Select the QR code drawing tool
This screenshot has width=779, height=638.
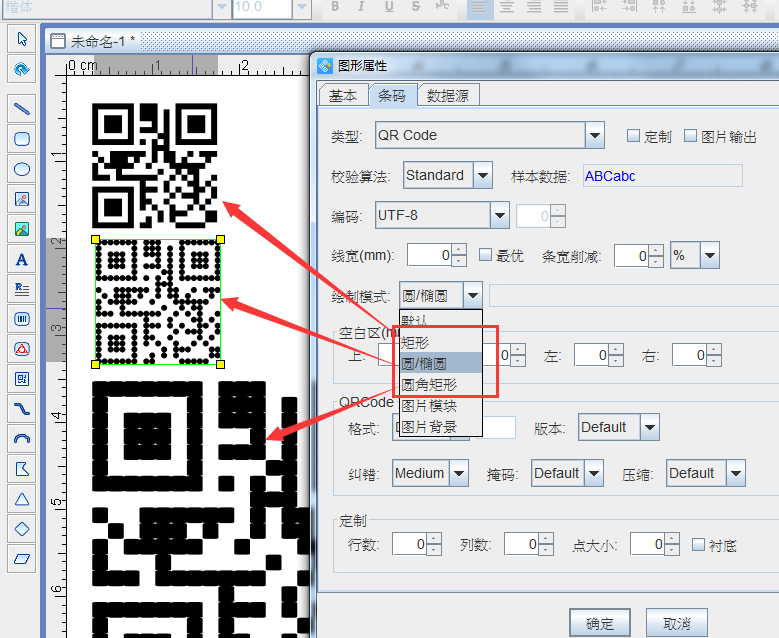pos(22,379)
